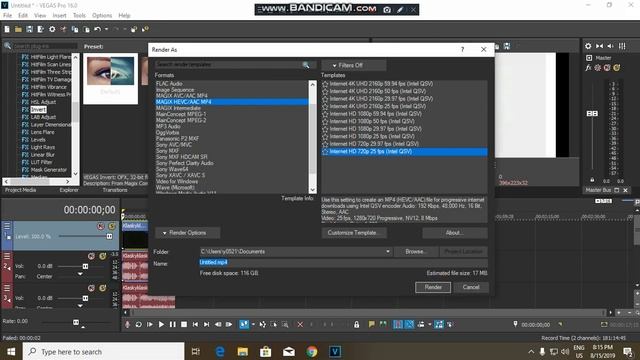
Task: Open the Filters Off dropdown
Action: click(353, 65)
